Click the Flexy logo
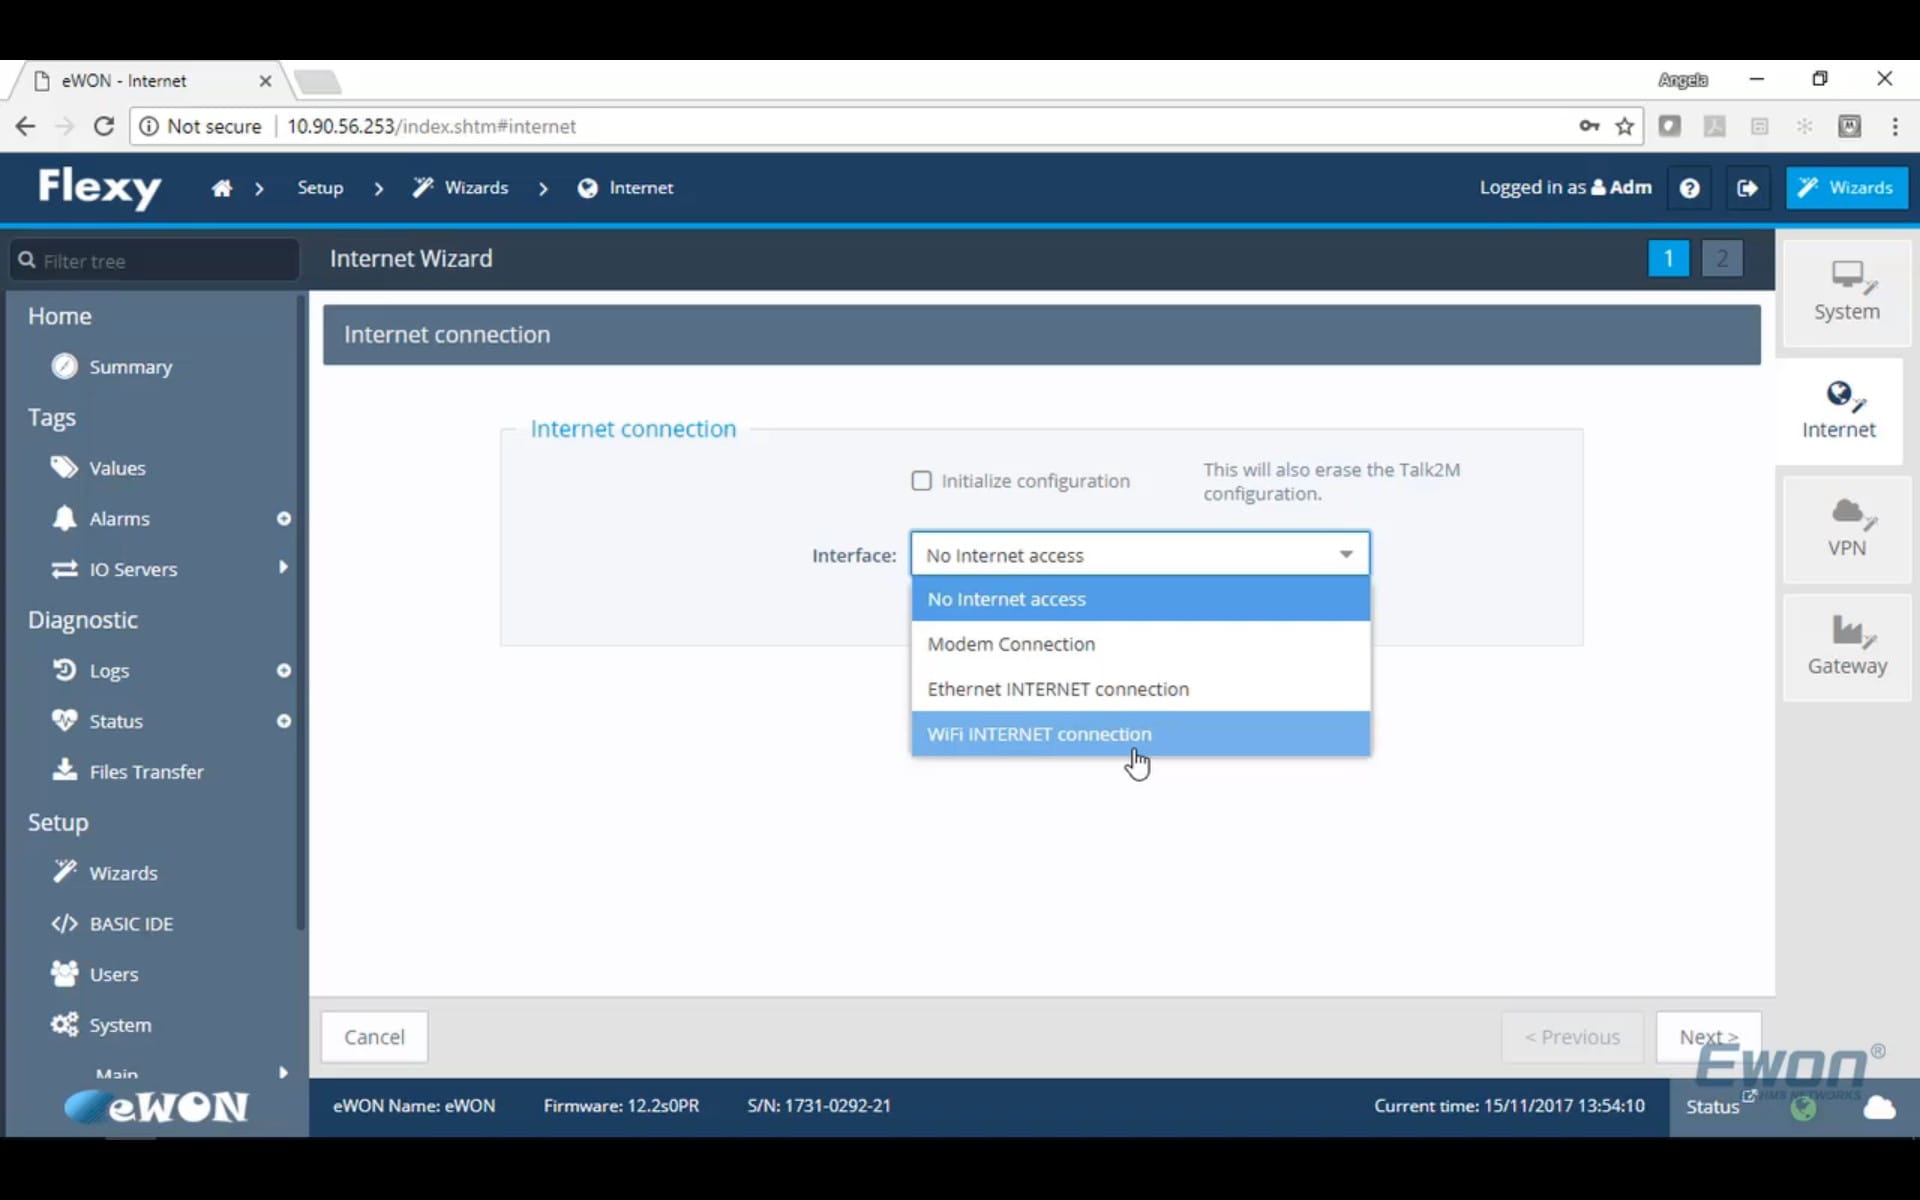Image resolution: width=1920 pixels, height=1200 pixels. pos(100,187)
